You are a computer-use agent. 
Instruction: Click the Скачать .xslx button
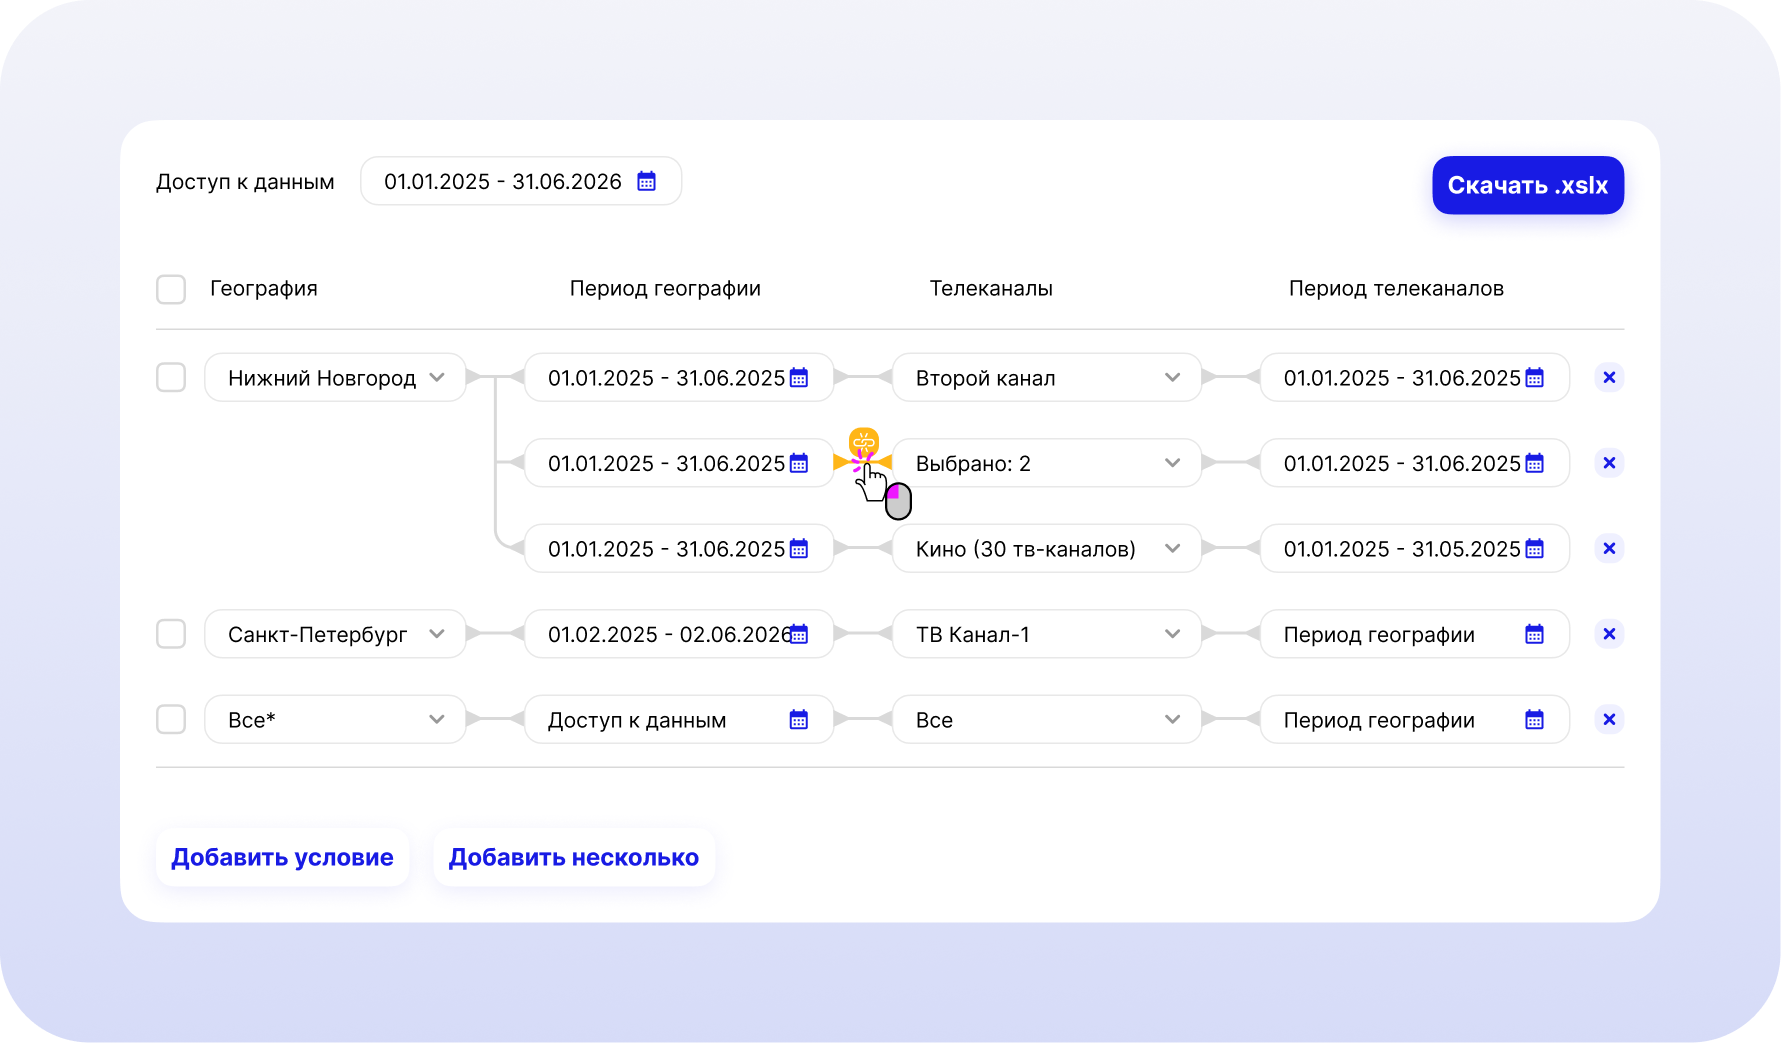1528,185
